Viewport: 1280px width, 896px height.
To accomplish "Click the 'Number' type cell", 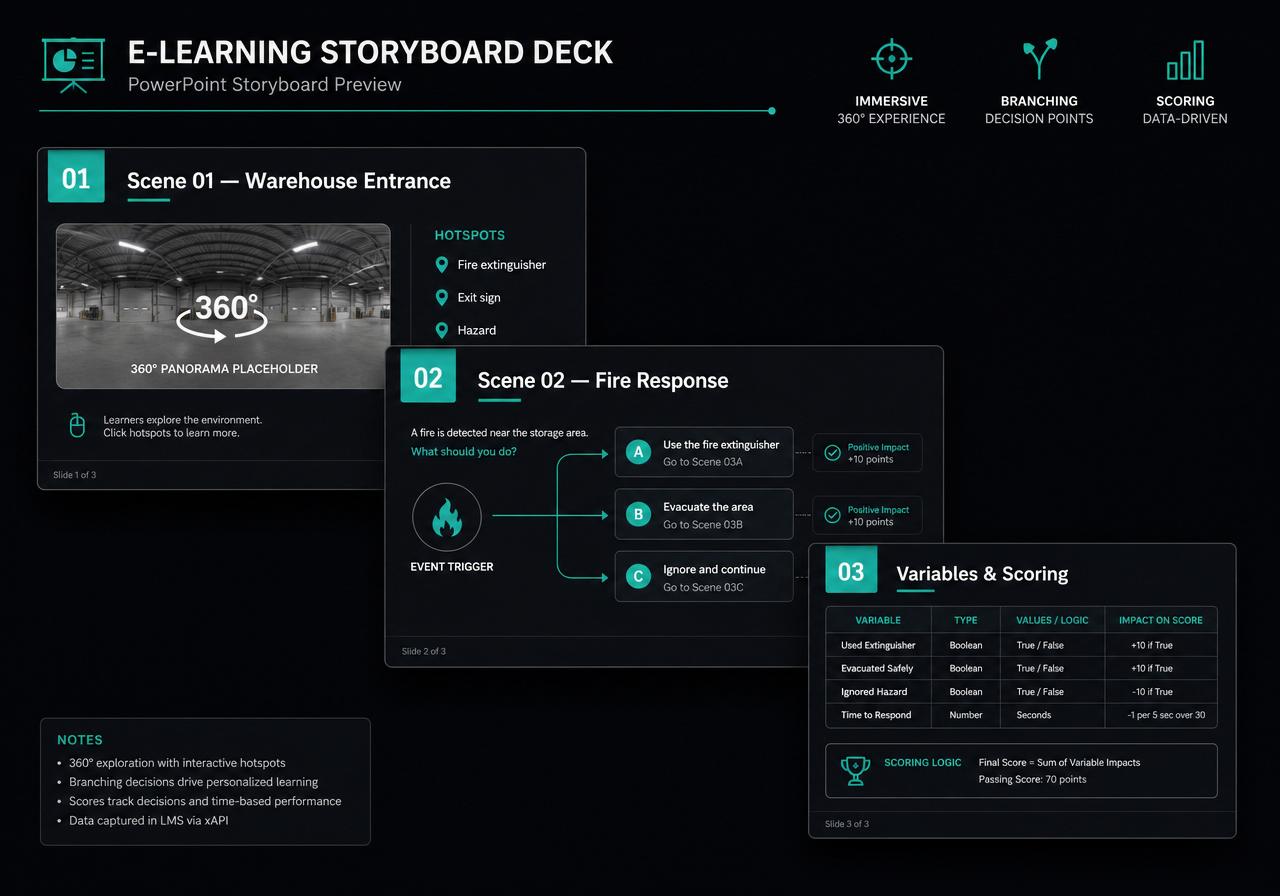I will (966, 715).
